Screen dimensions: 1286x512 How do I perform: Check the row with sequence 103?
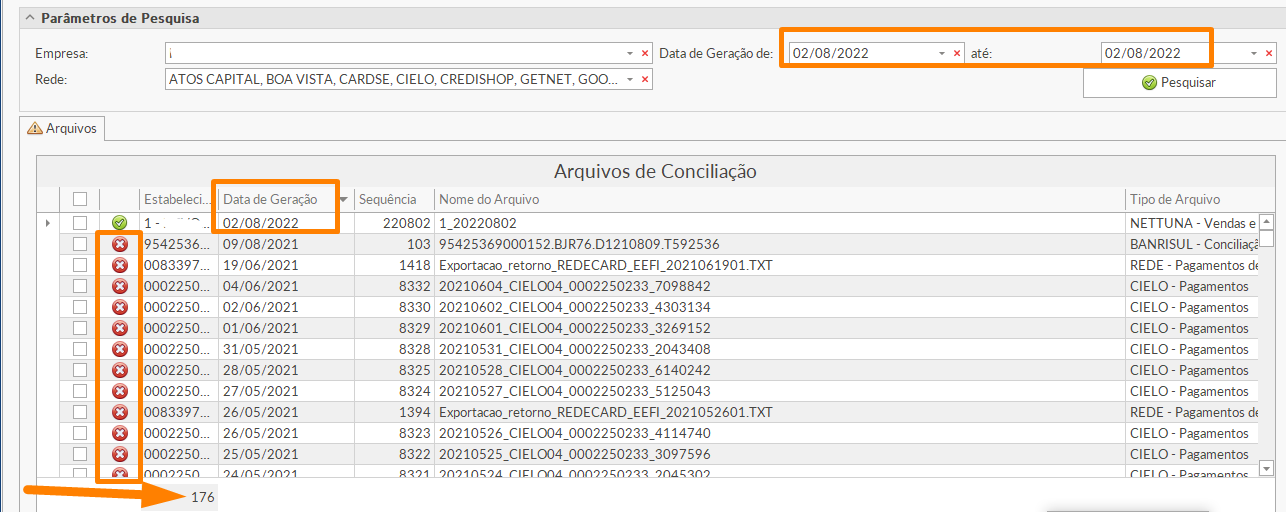pos(80,244)
